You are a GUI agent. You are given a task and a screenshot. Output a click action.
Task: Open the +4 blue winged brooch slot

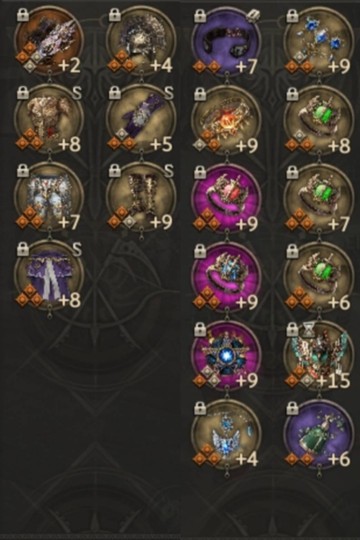[227, 433]
